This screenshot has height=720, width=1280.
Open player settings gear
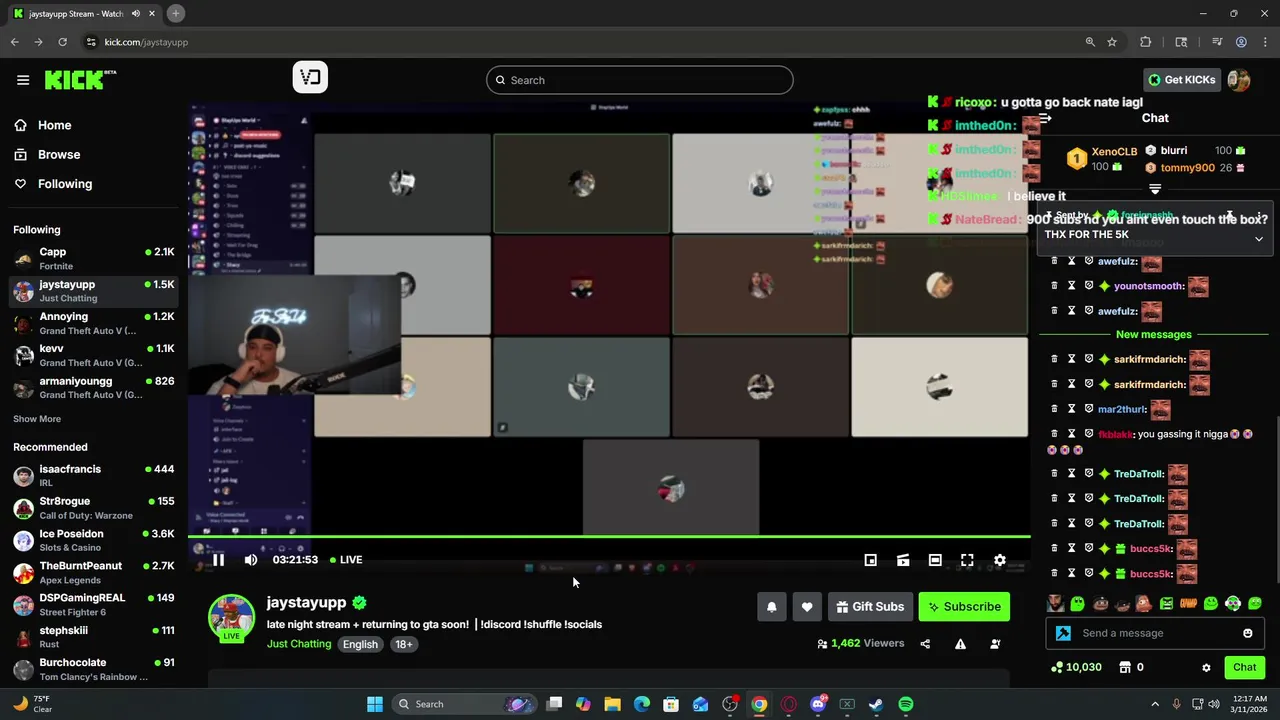[x=1000, y=560]
